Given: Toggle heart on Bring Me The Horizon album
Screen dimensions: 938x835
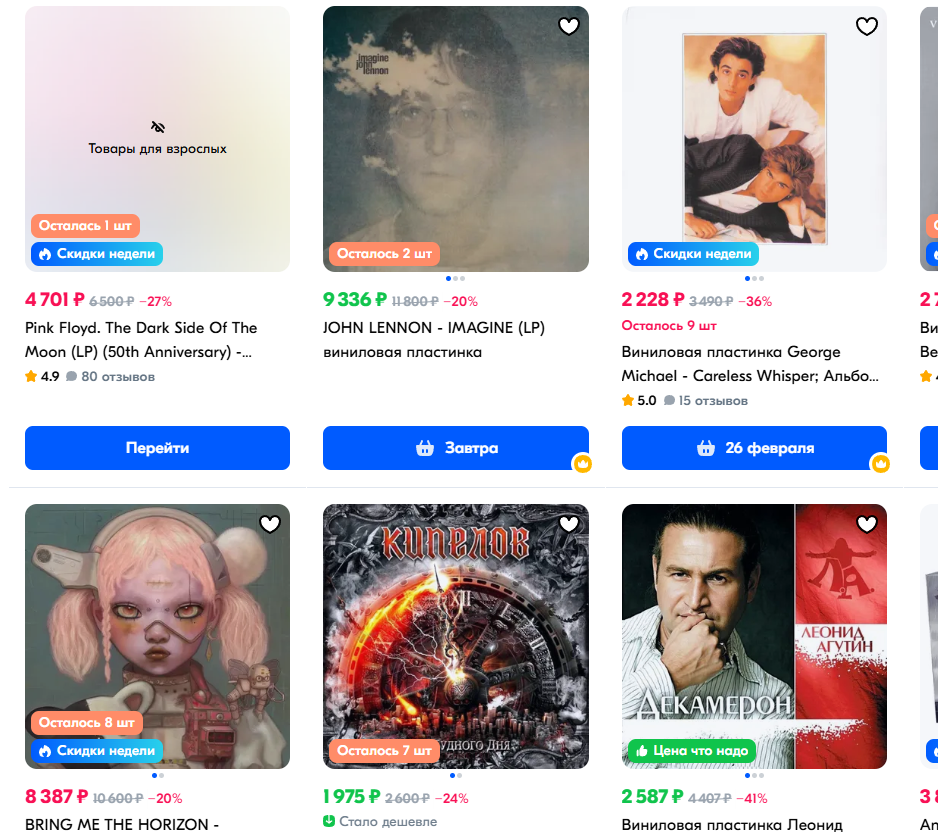Looking at the screenshot, I should tap(270, 524).
